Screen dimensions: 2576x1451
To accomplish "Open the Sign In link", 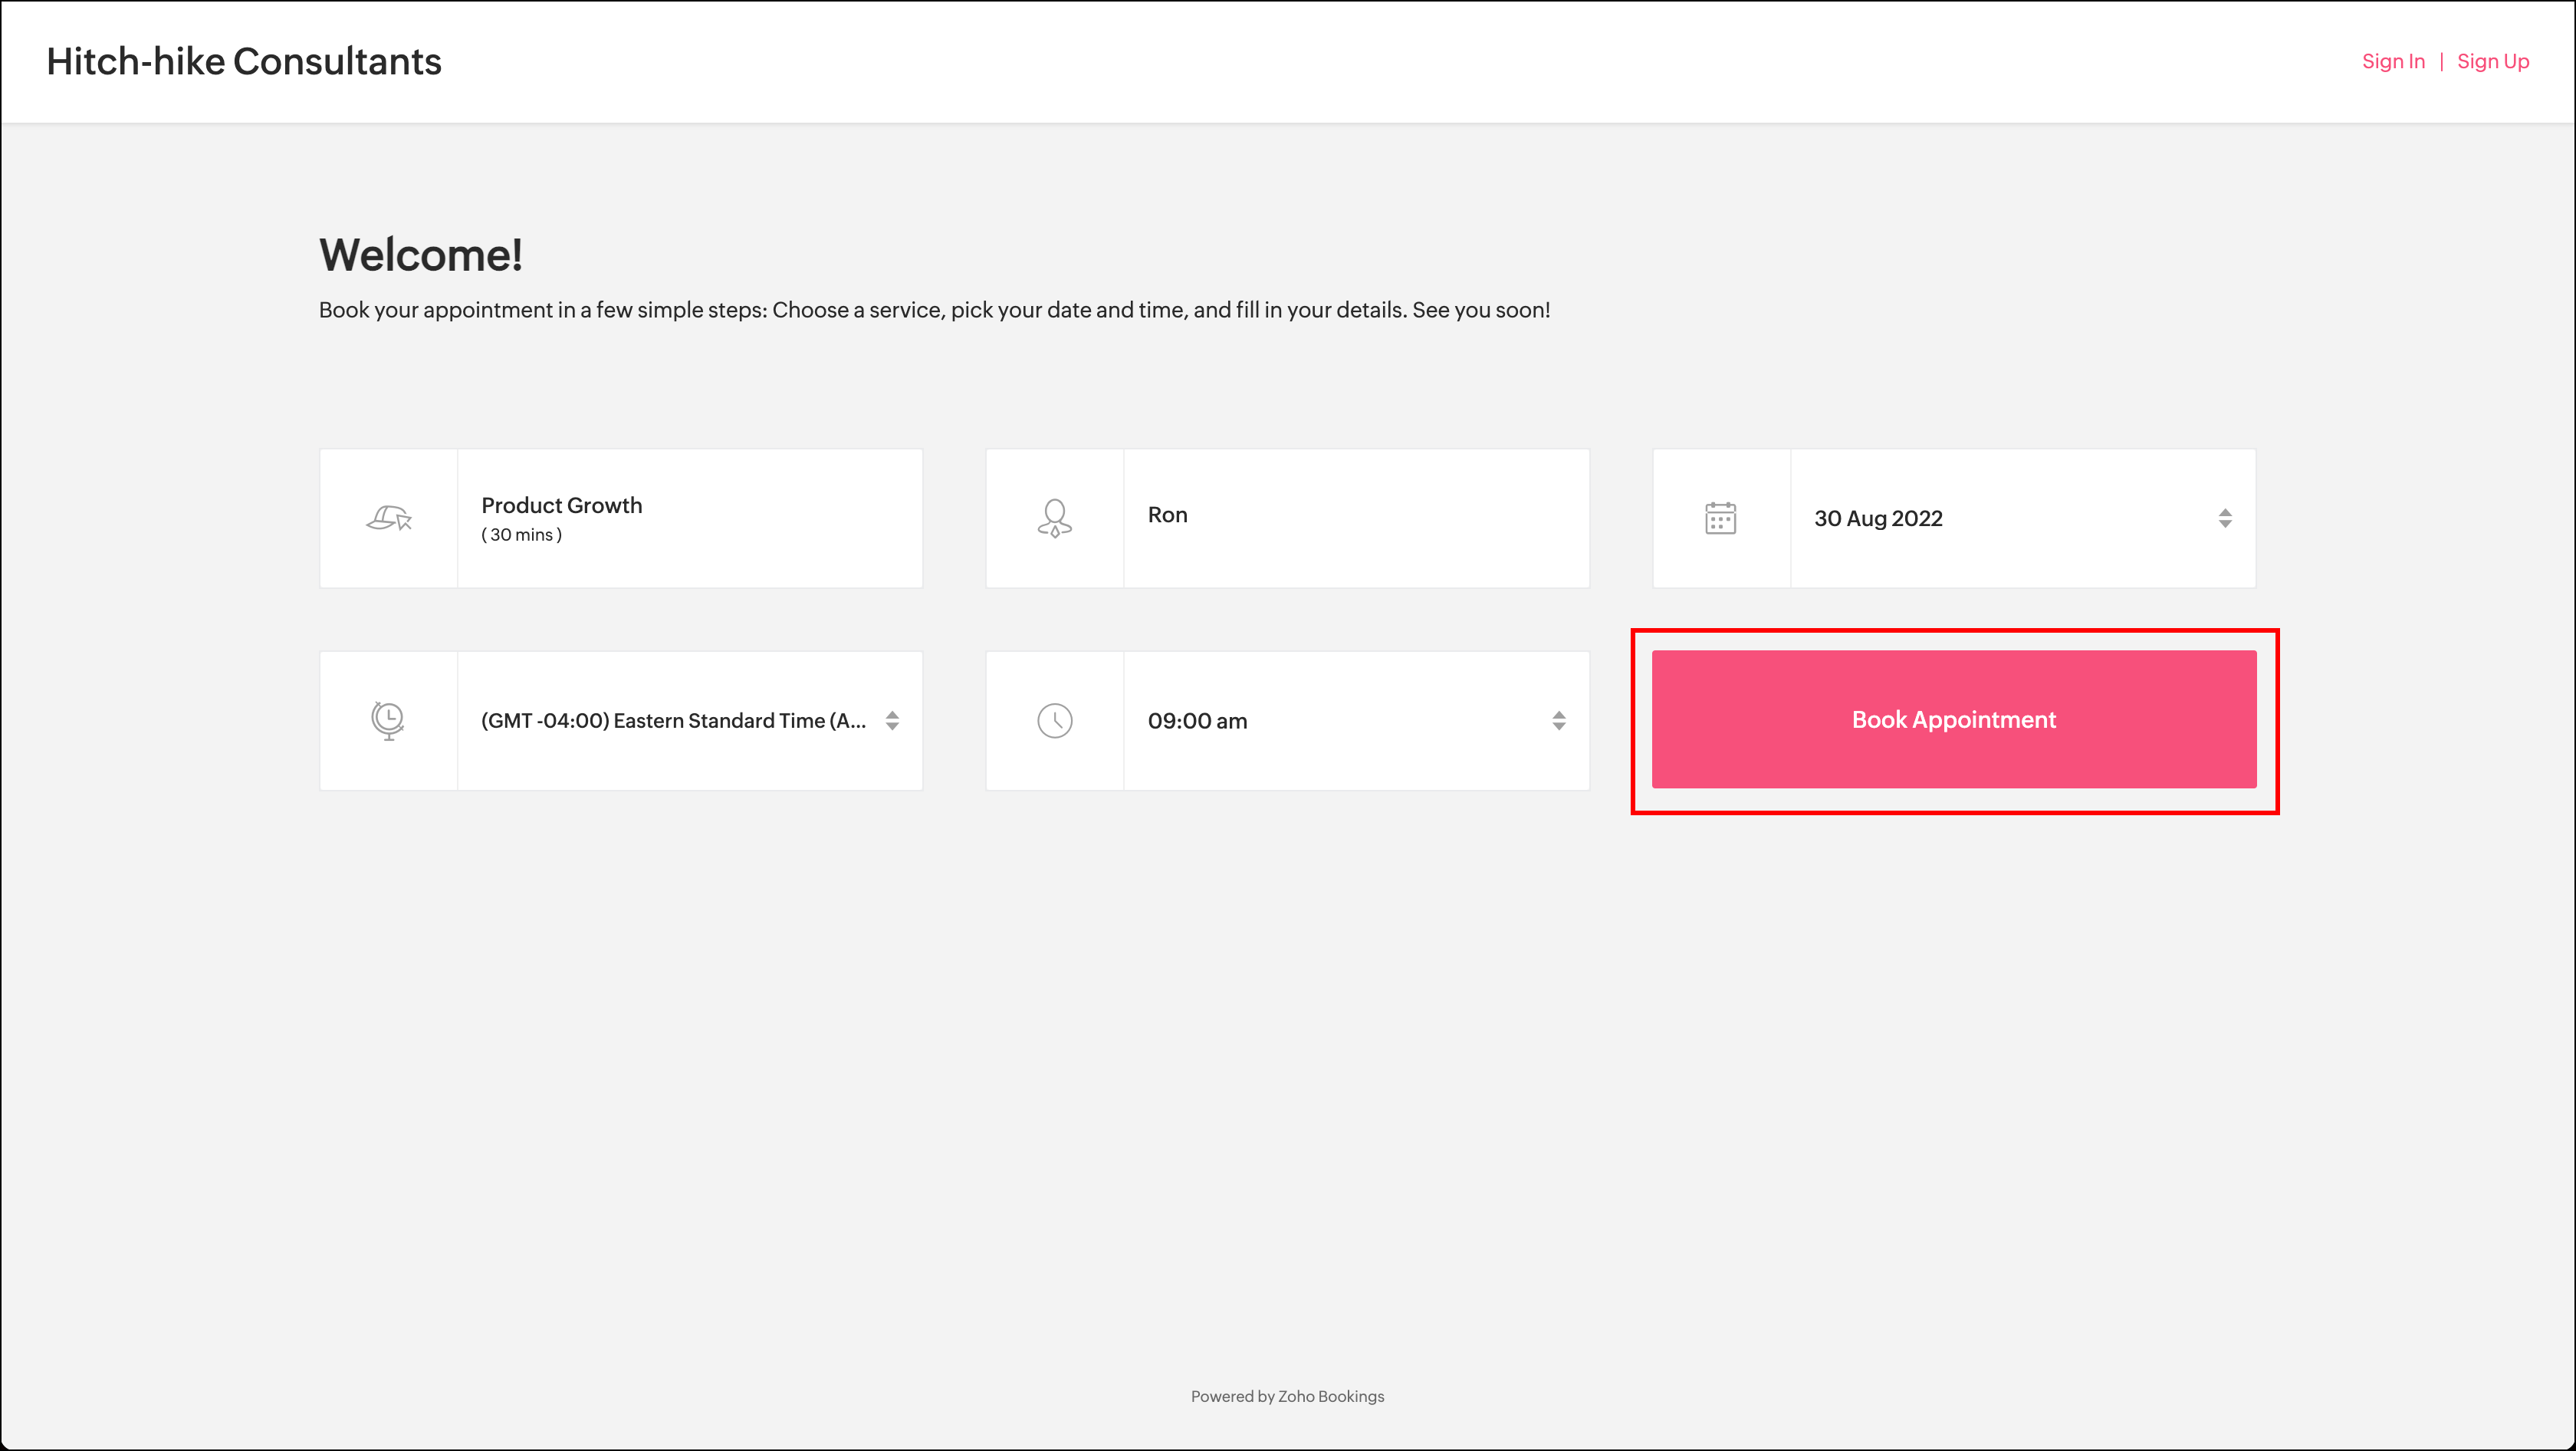I will (2393, 61).
